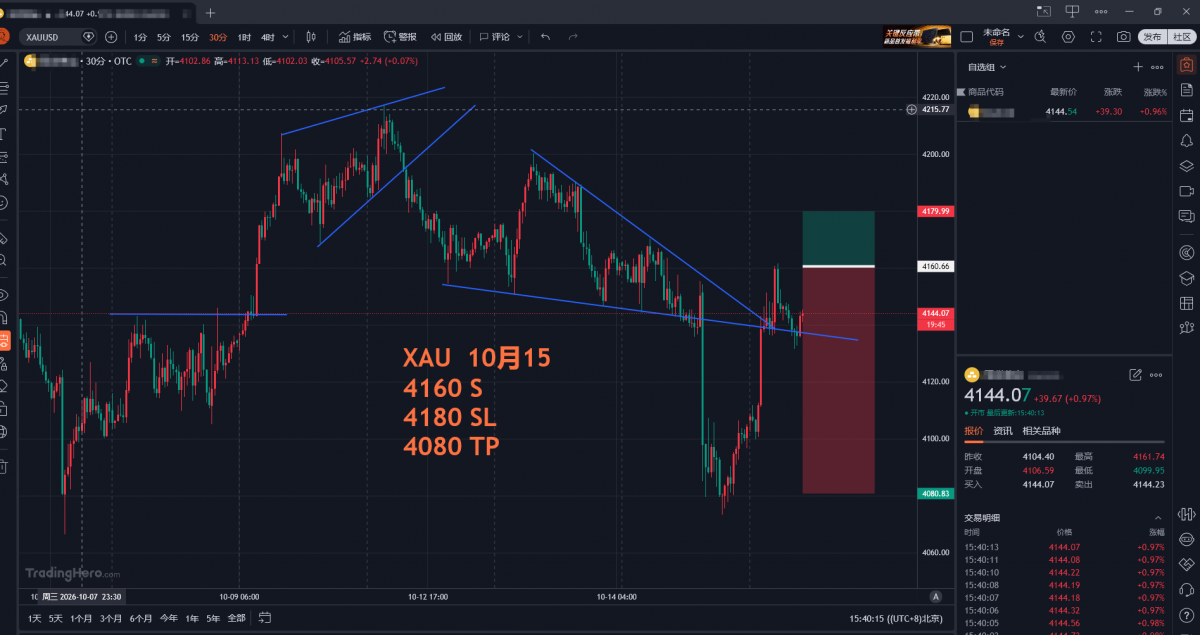
Task: Select the layout square icon
Action: (966, 37)
